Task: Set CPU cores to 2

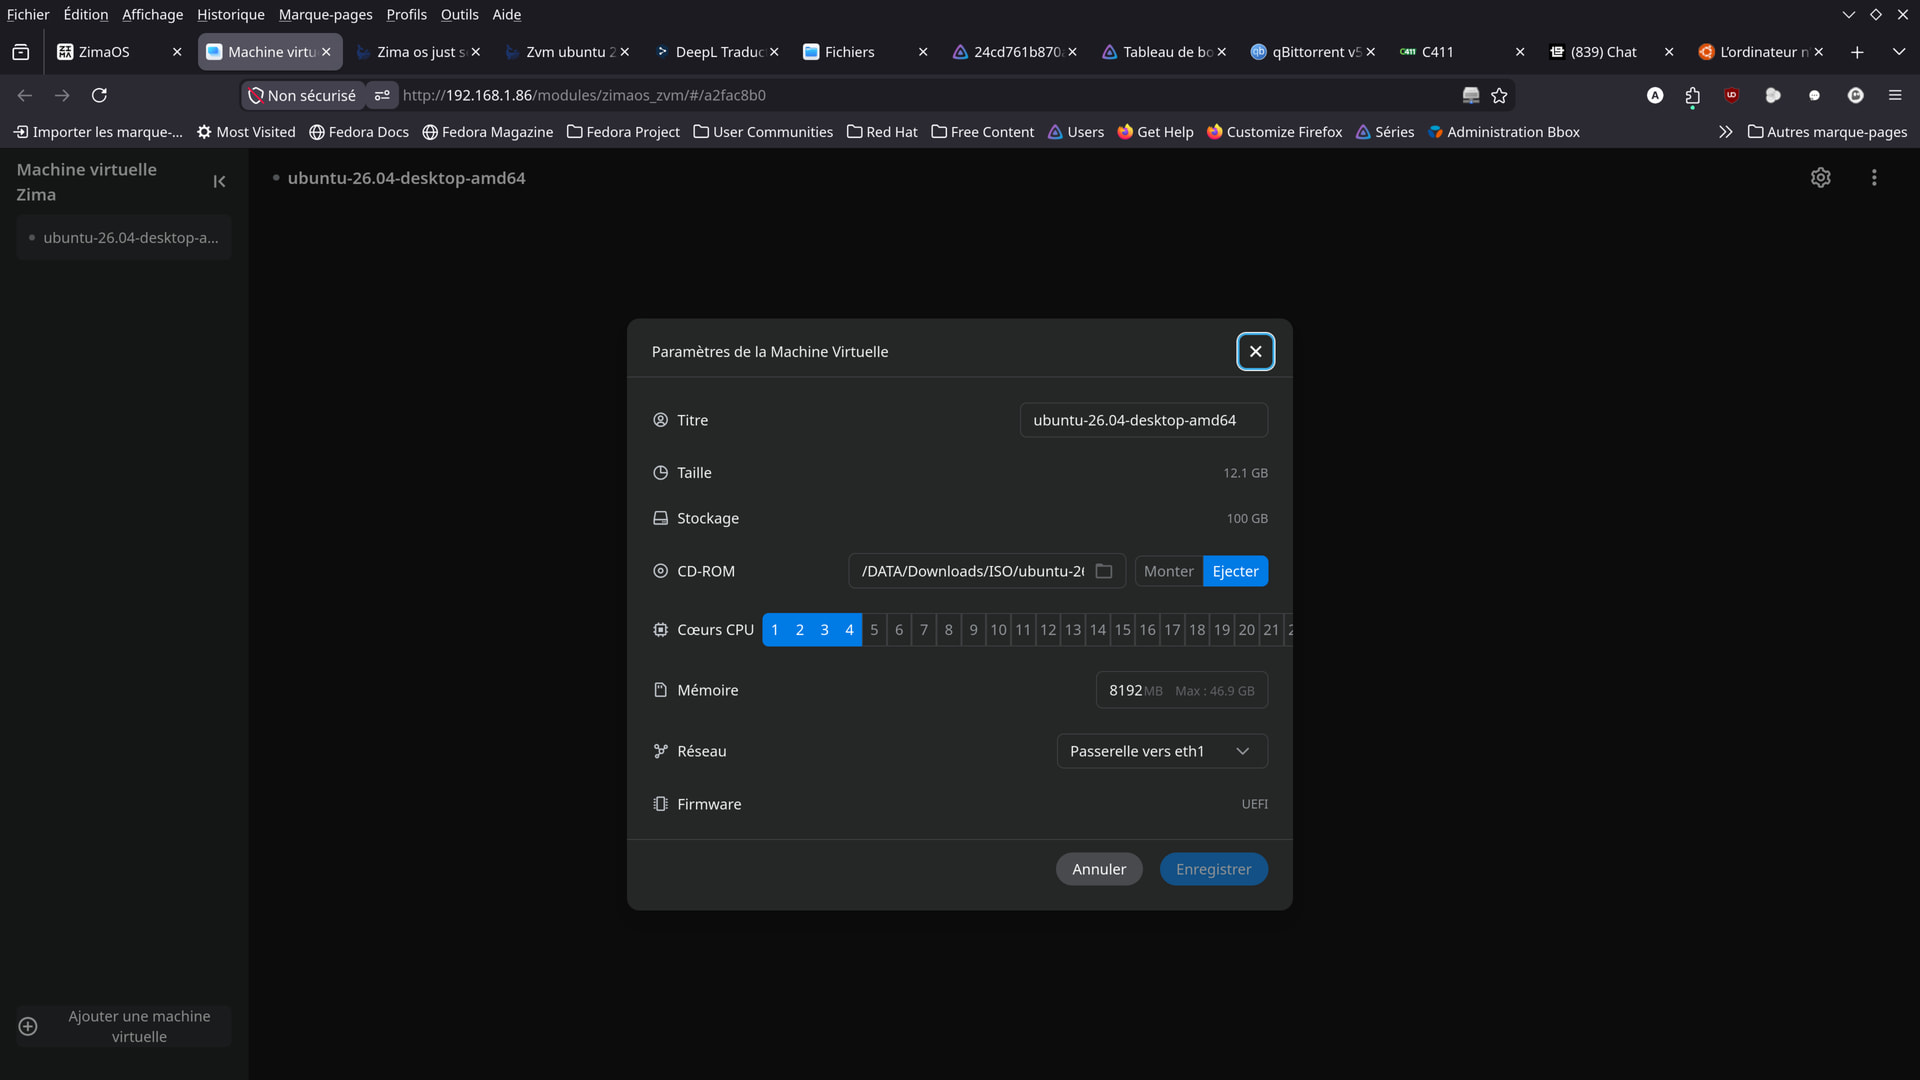Action: pyautogui.click(x=799, y=630)
